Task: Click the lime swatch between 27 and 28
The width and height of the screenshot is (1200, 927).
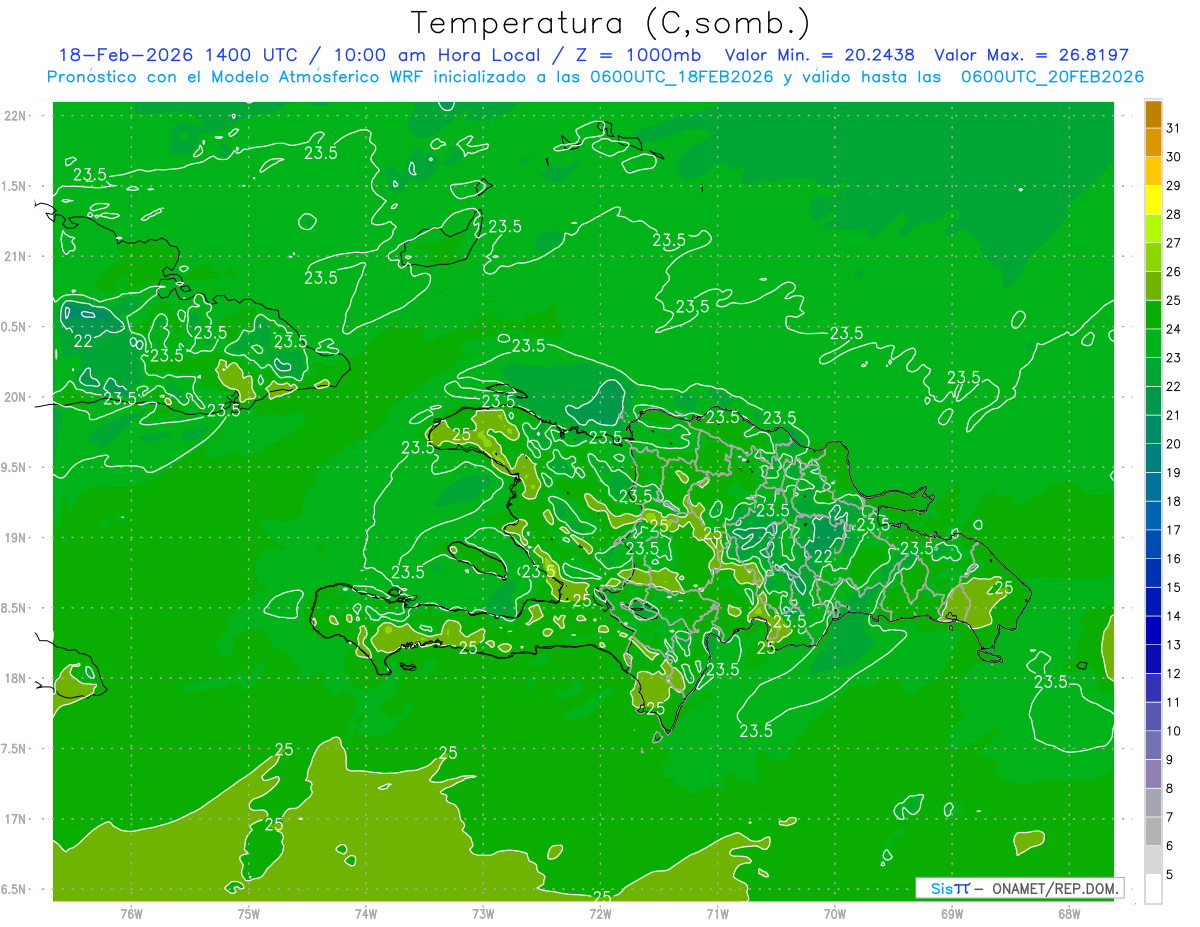Action: [x=1153, y=229]
